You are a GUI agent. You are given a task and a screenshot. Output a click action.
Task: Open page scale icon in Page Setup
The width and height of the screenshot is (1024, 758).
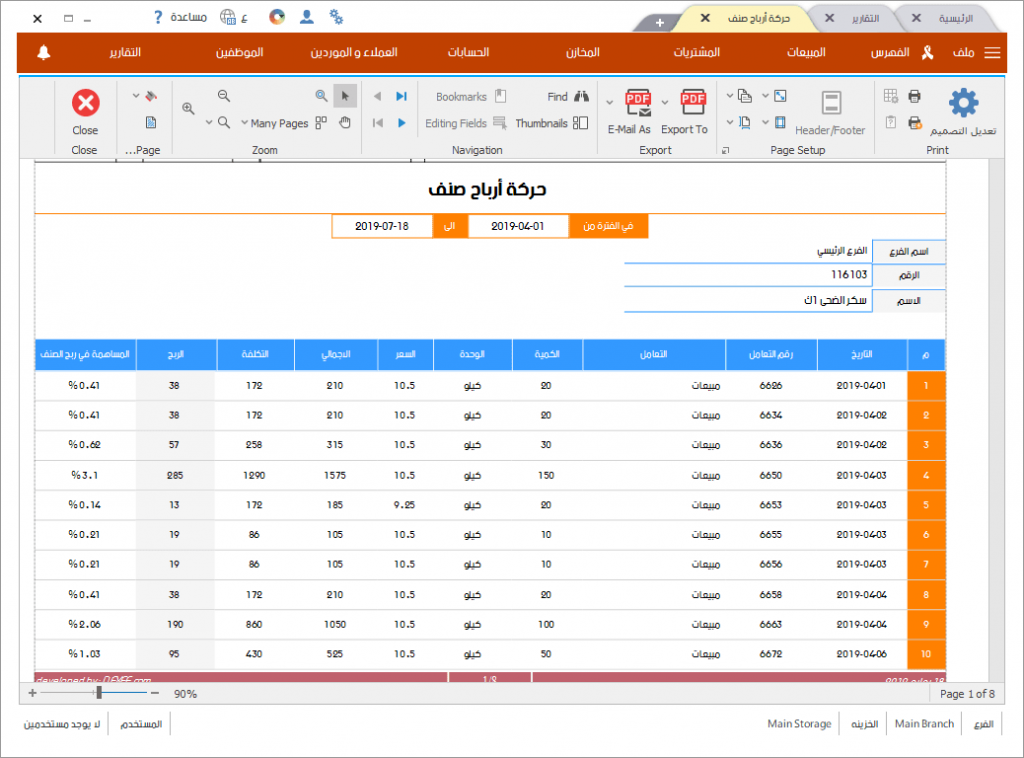(780, 96)
